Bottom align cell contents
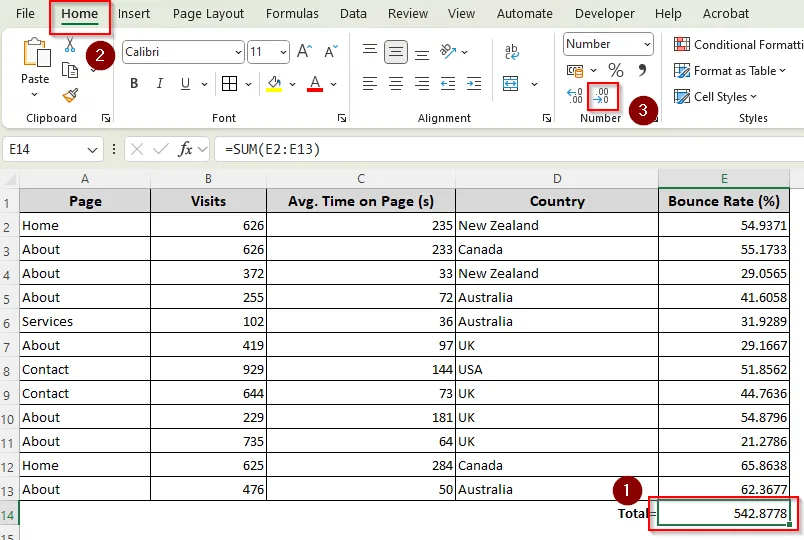This screenshot has width=804, height=540. pos(422,53)
